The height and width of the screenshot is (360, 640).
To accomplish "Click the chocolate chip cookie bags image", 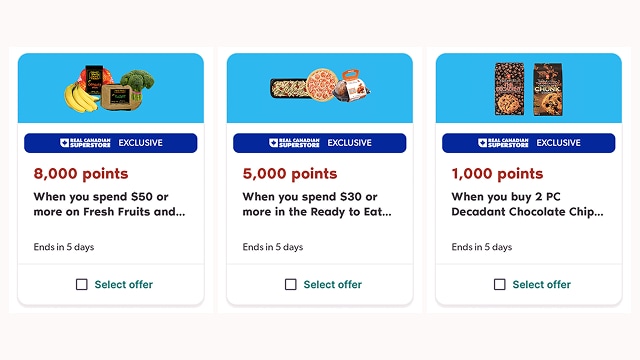I will (x=529, y=89).
